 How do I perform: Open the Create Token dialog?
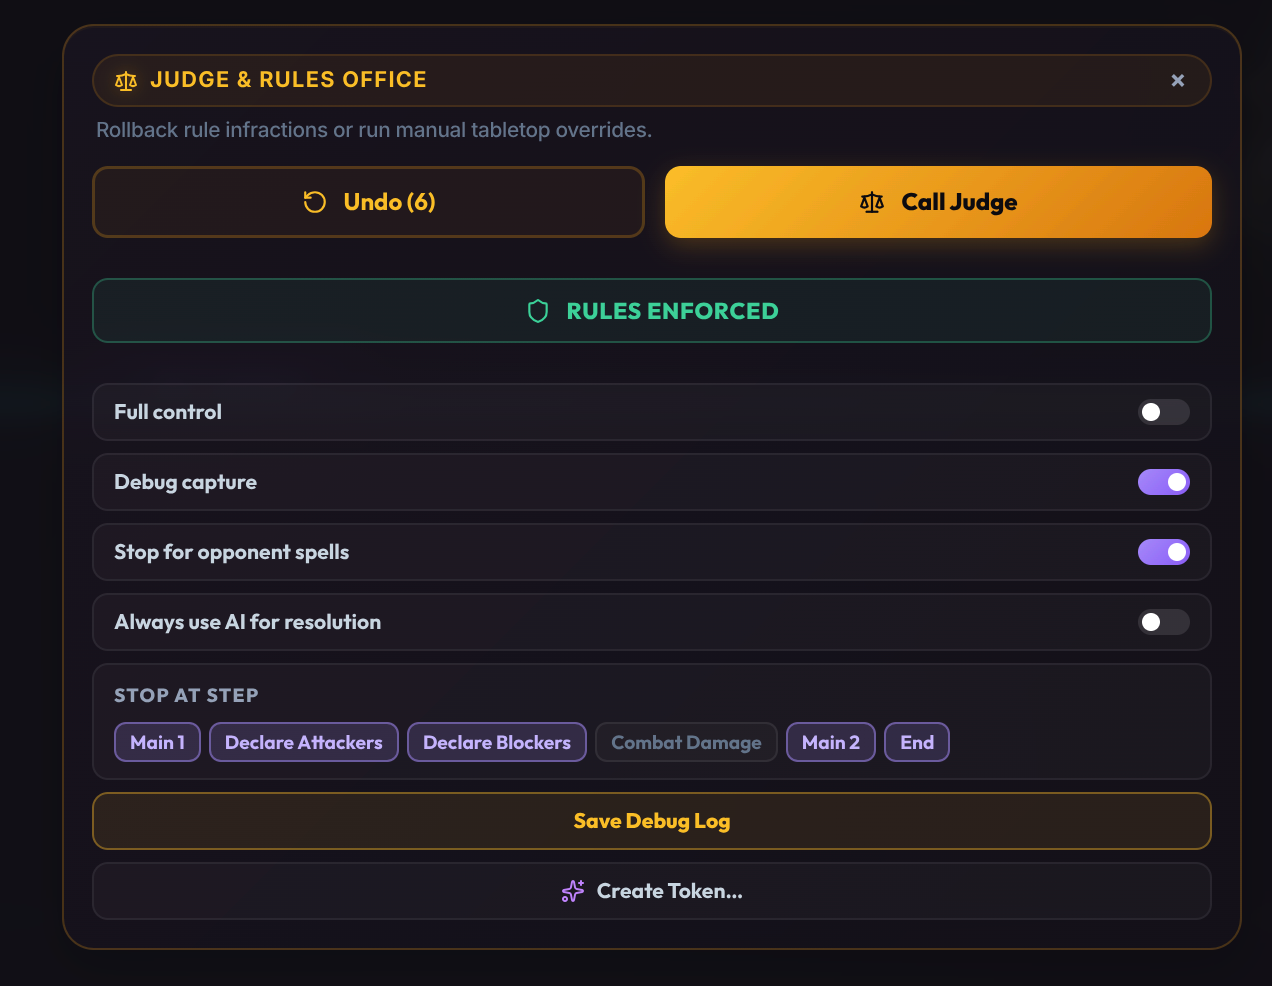click(652, 891)
